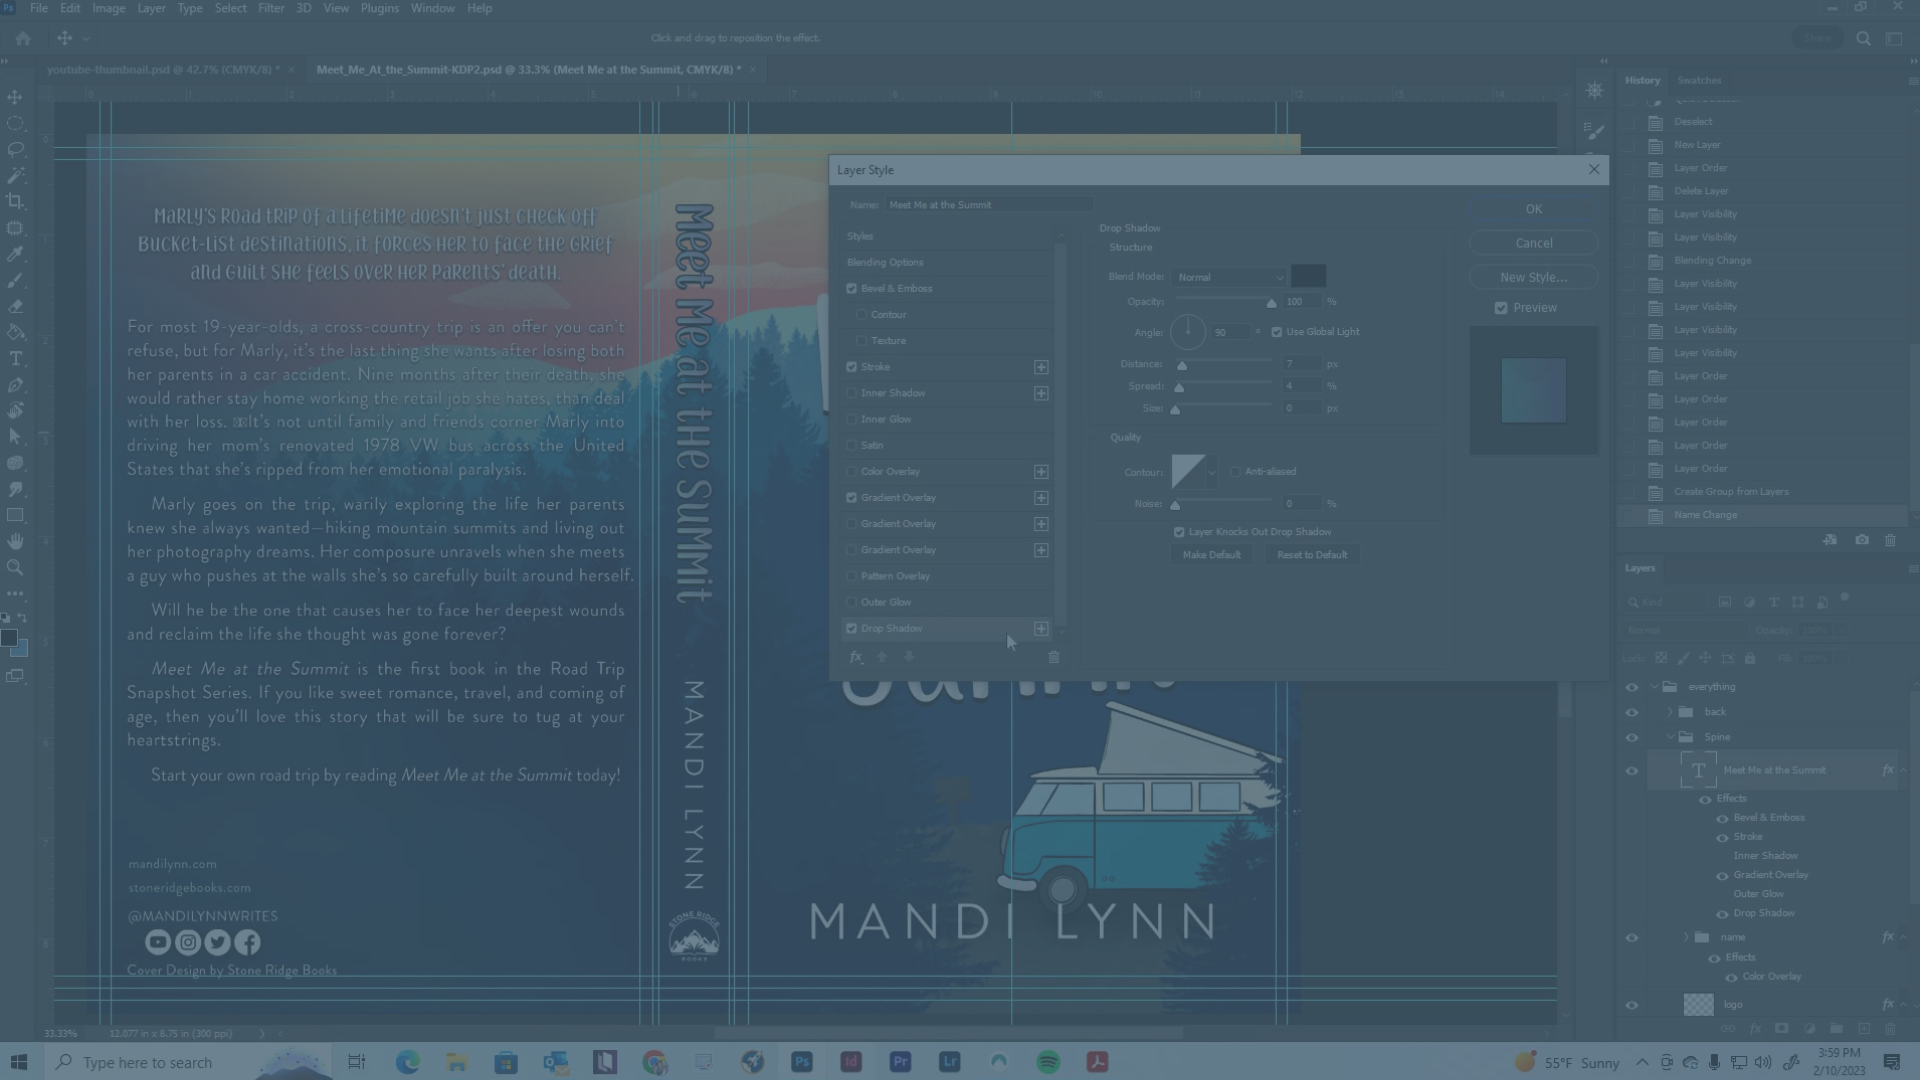This screenshot has width=1920, height=1080.
Task: Click the fx add-style icon in Layer Style dialog
Action: click(x=856, y=657)
